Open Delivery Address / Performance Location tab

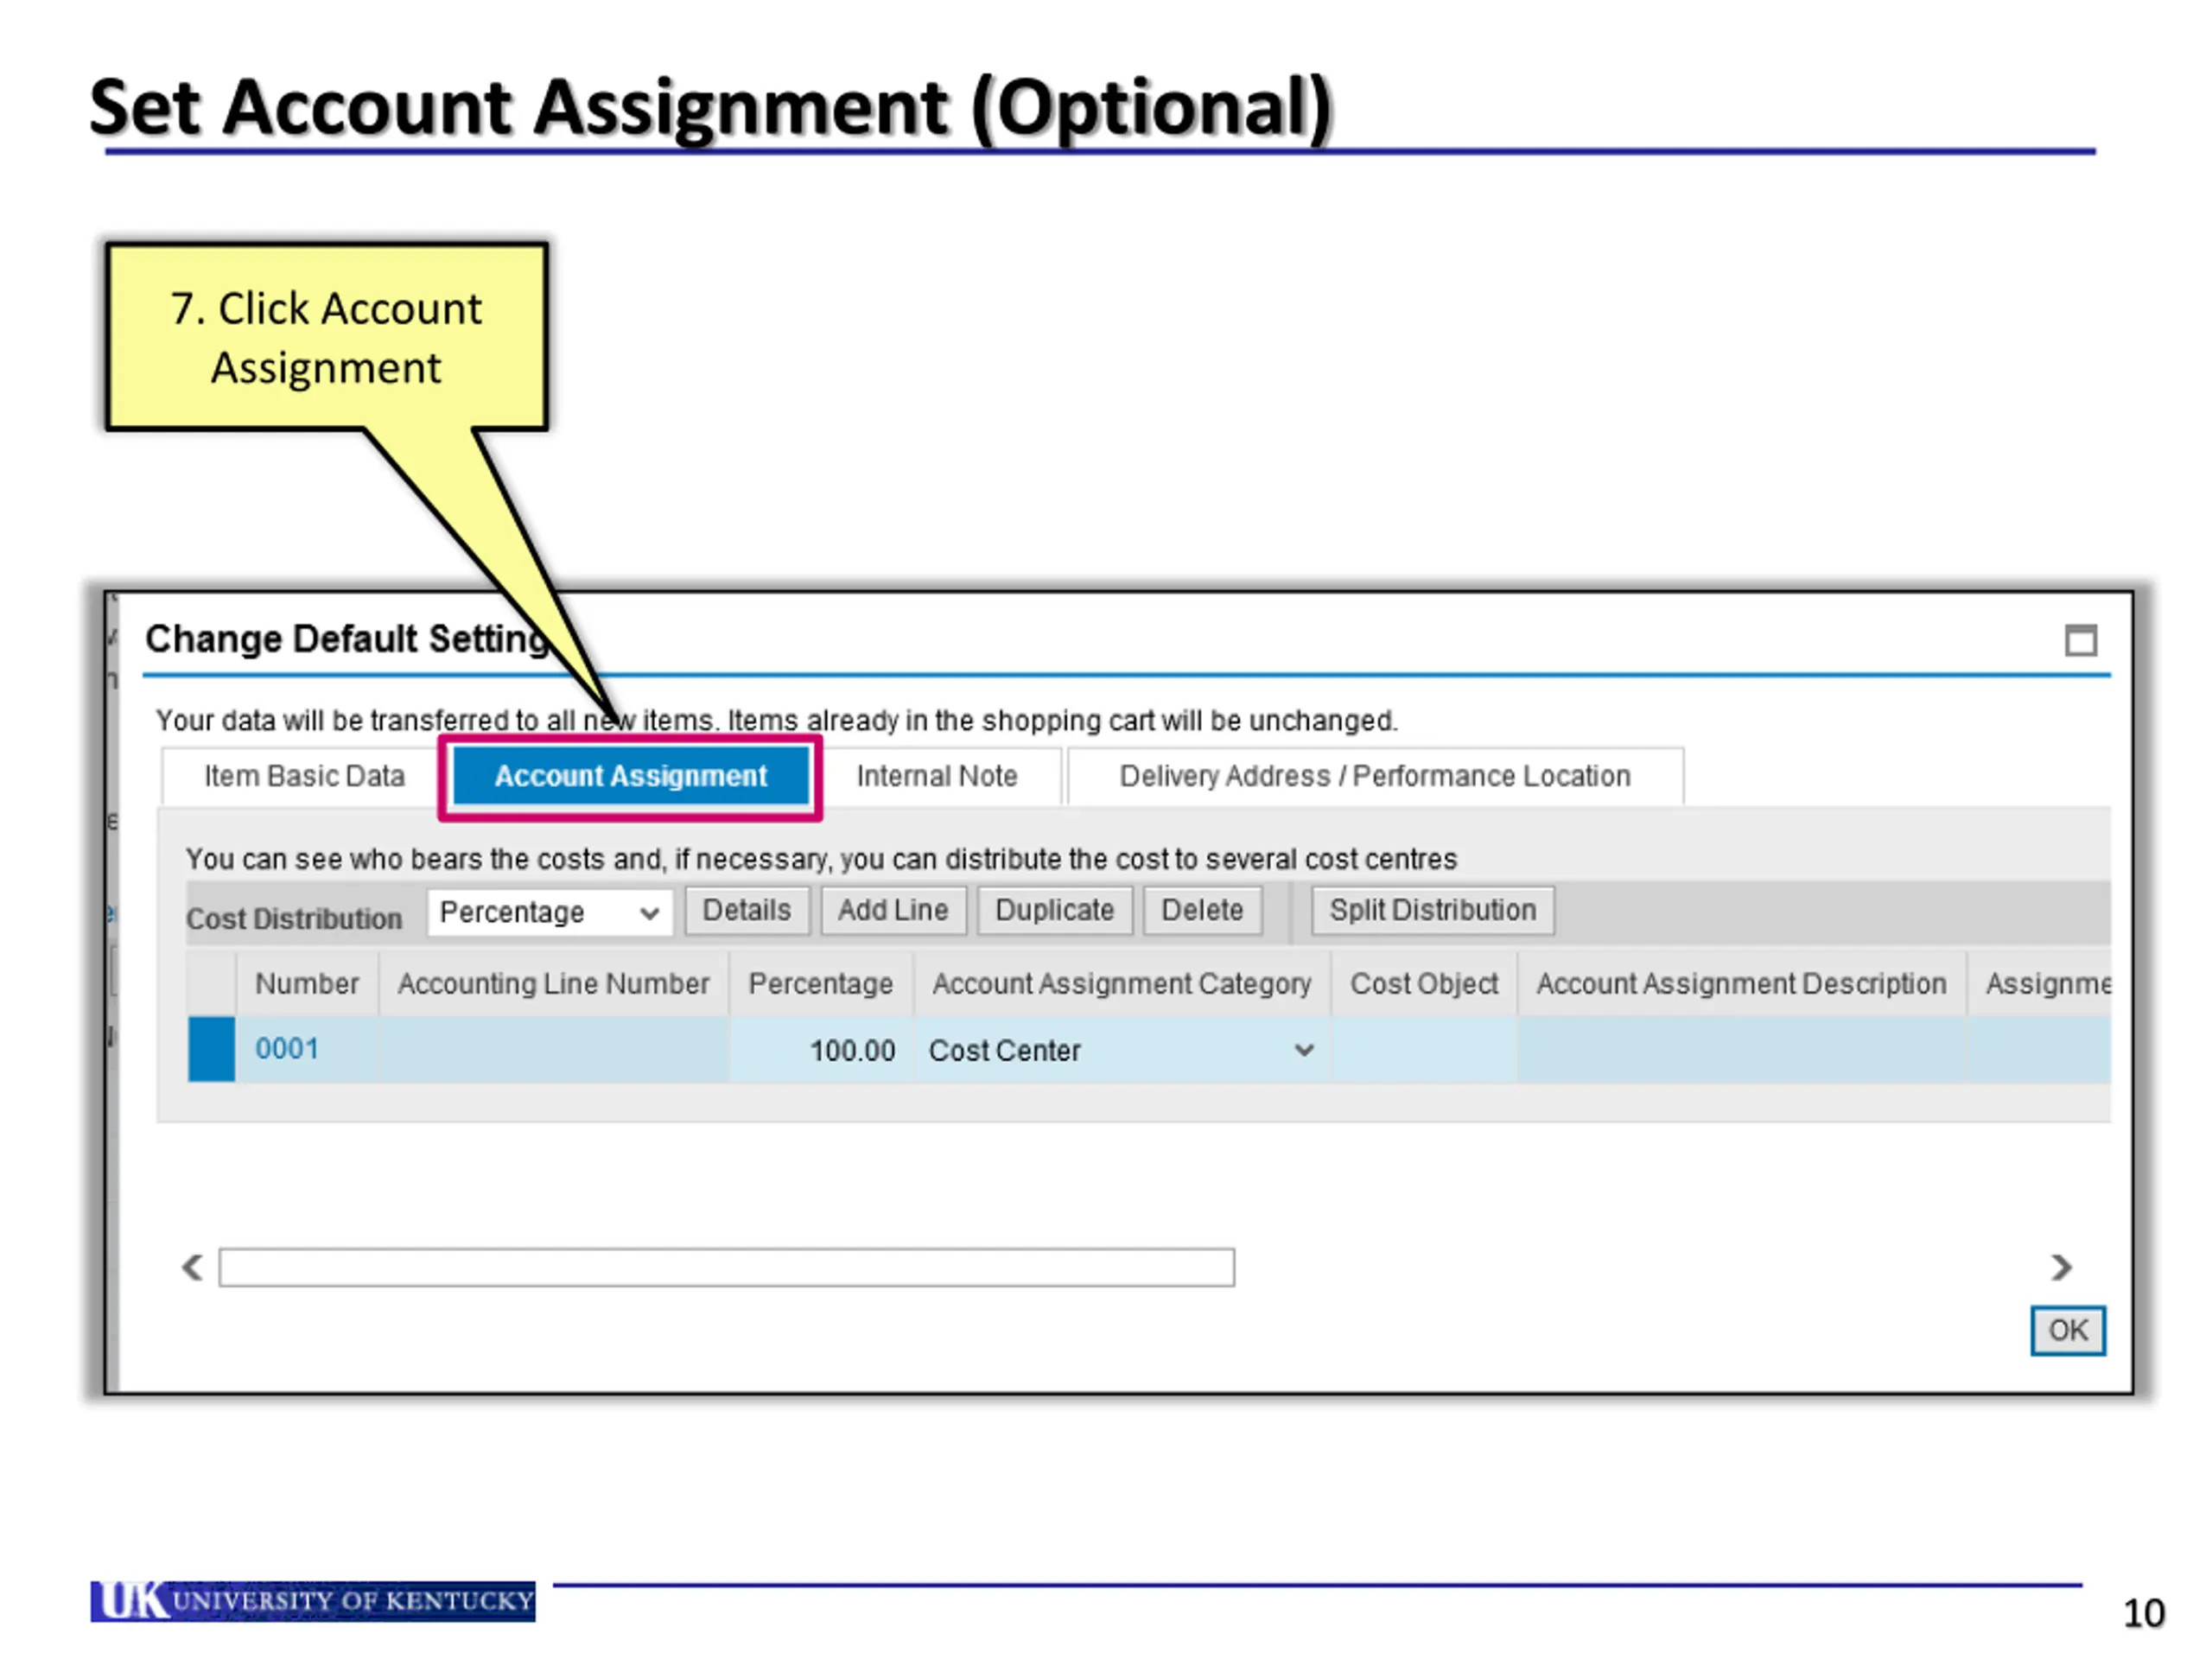(1374, 776)
